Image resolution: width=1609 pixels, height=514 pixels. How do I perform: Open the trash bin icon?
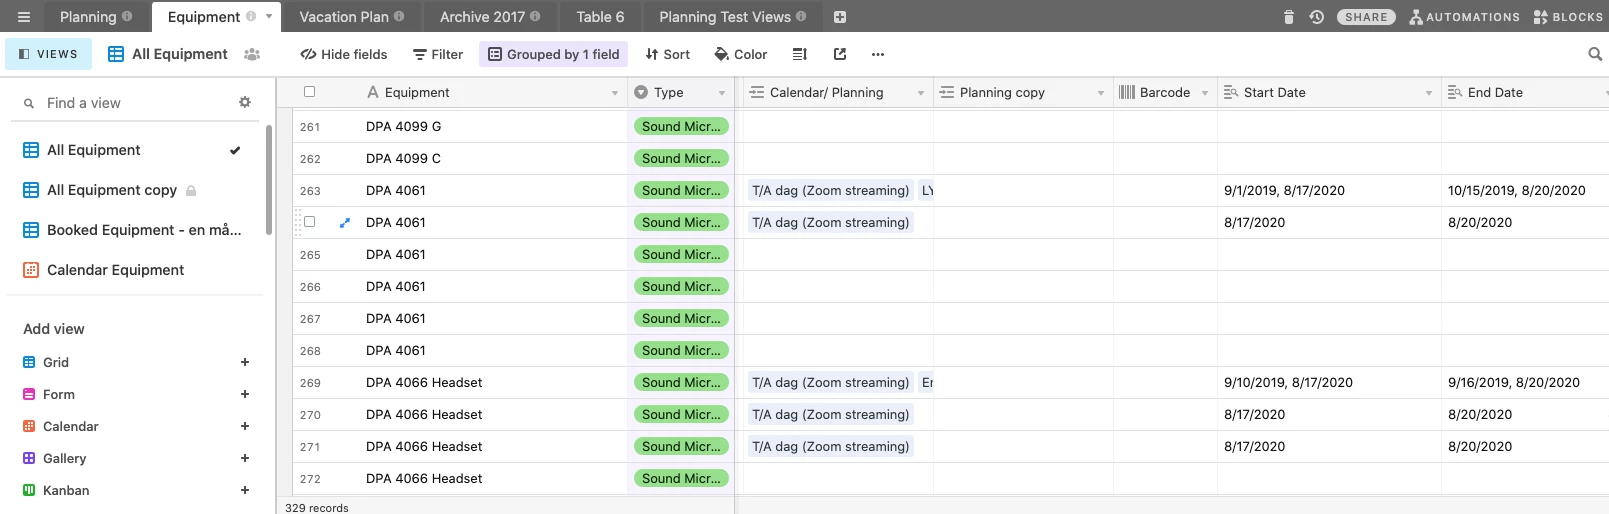coord(1289,17)
